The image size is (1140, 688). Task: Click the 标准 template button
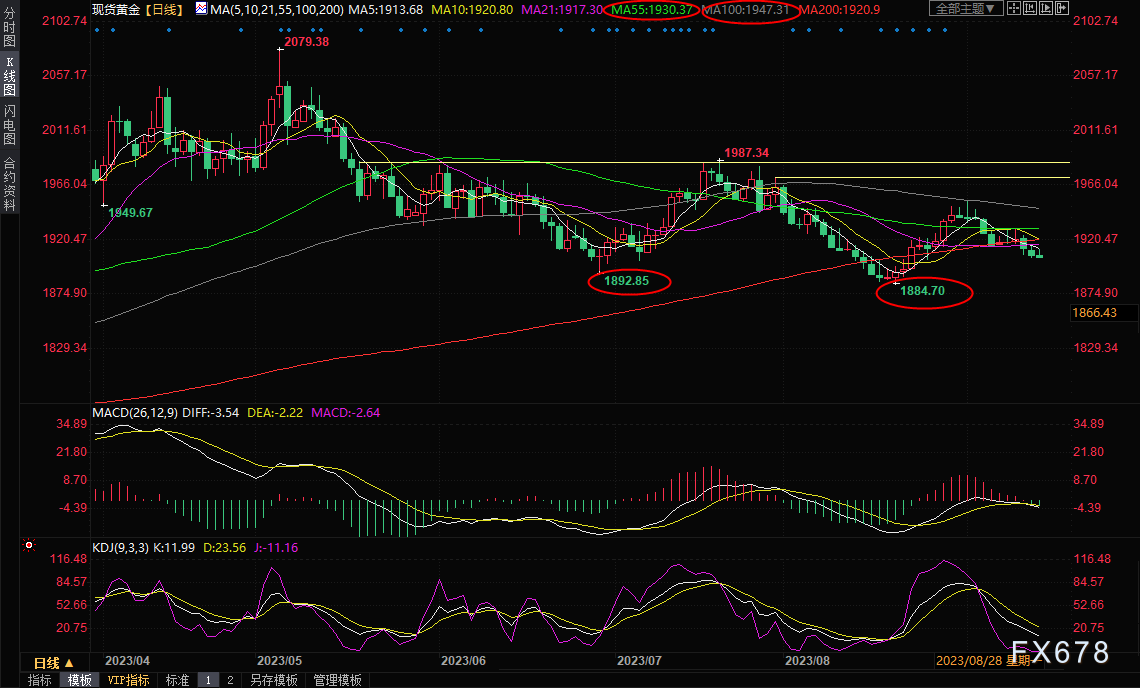pos(177,680)
